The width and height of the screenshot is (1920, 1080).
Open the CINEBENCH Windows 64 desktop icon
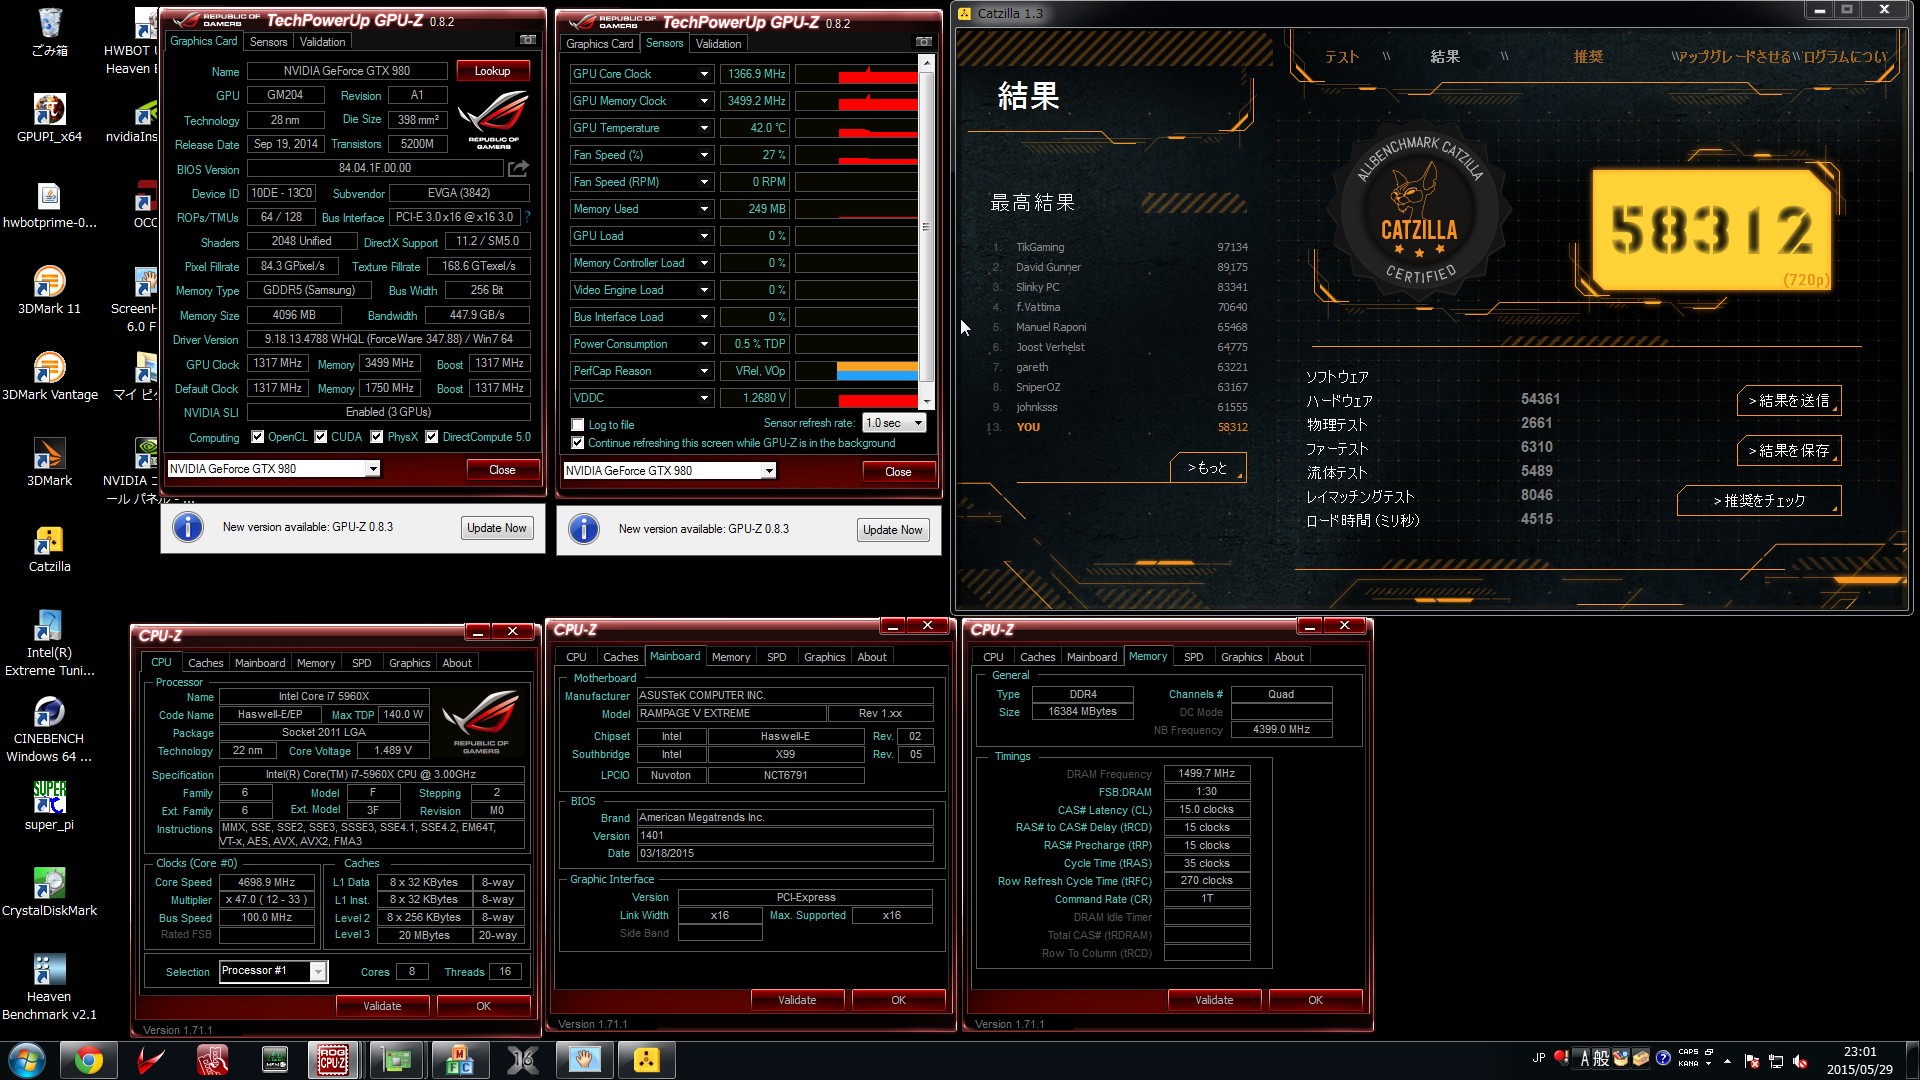pyautogui.click(x=49, y=730)
